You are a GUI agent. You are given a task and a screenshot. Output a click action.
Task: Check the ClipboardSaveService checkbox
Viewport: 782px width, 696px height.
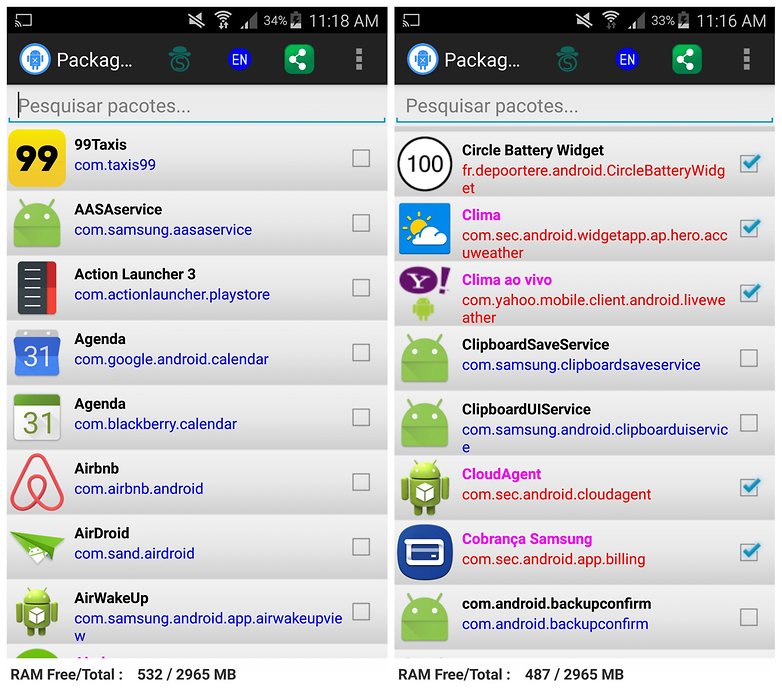(749, 358)
